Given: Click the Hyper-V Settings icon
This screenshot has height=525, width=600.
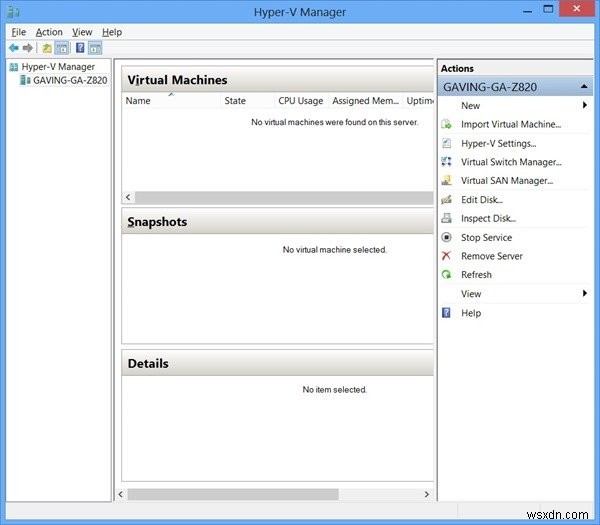Looking at the screenshot, I should click(446, 143).
